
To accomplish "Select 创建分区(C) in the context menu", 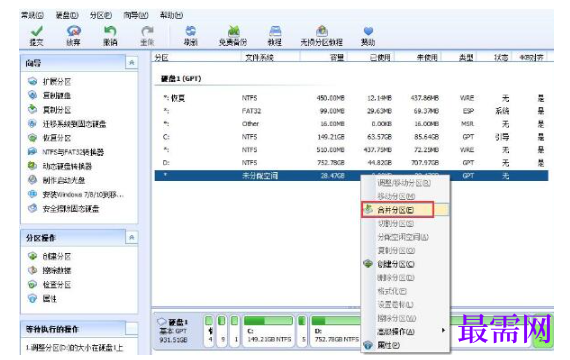I will point(405,264).
